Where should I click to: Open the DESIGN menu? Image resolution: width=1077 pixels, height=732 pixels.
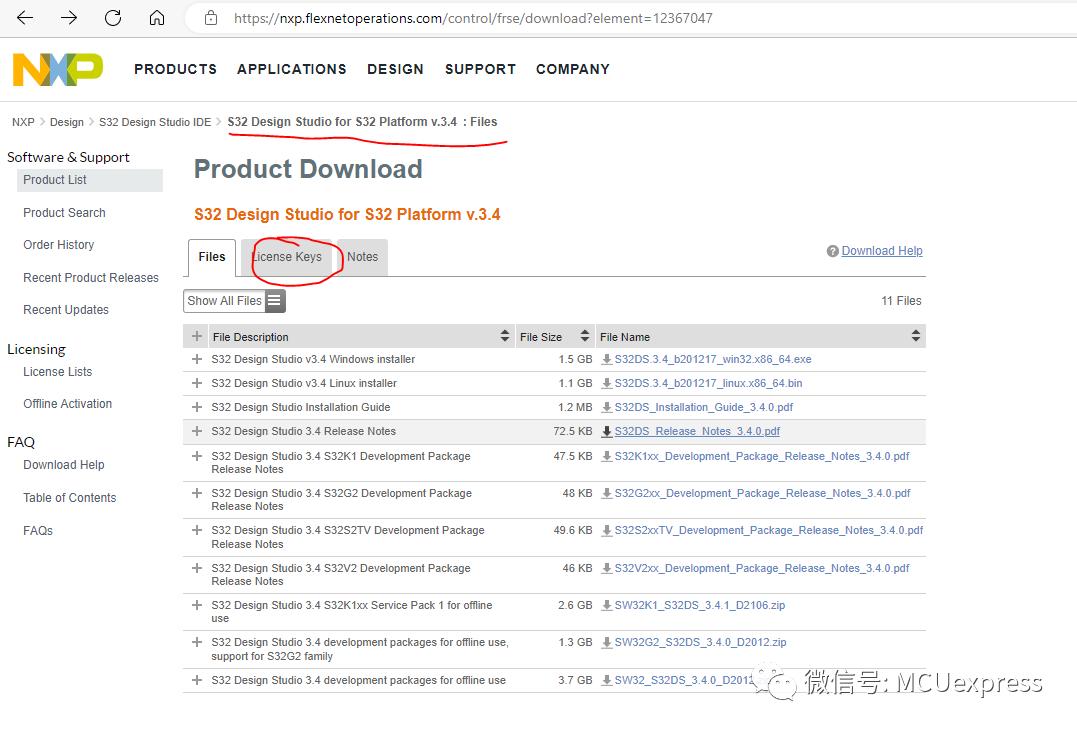pos(396,69)
